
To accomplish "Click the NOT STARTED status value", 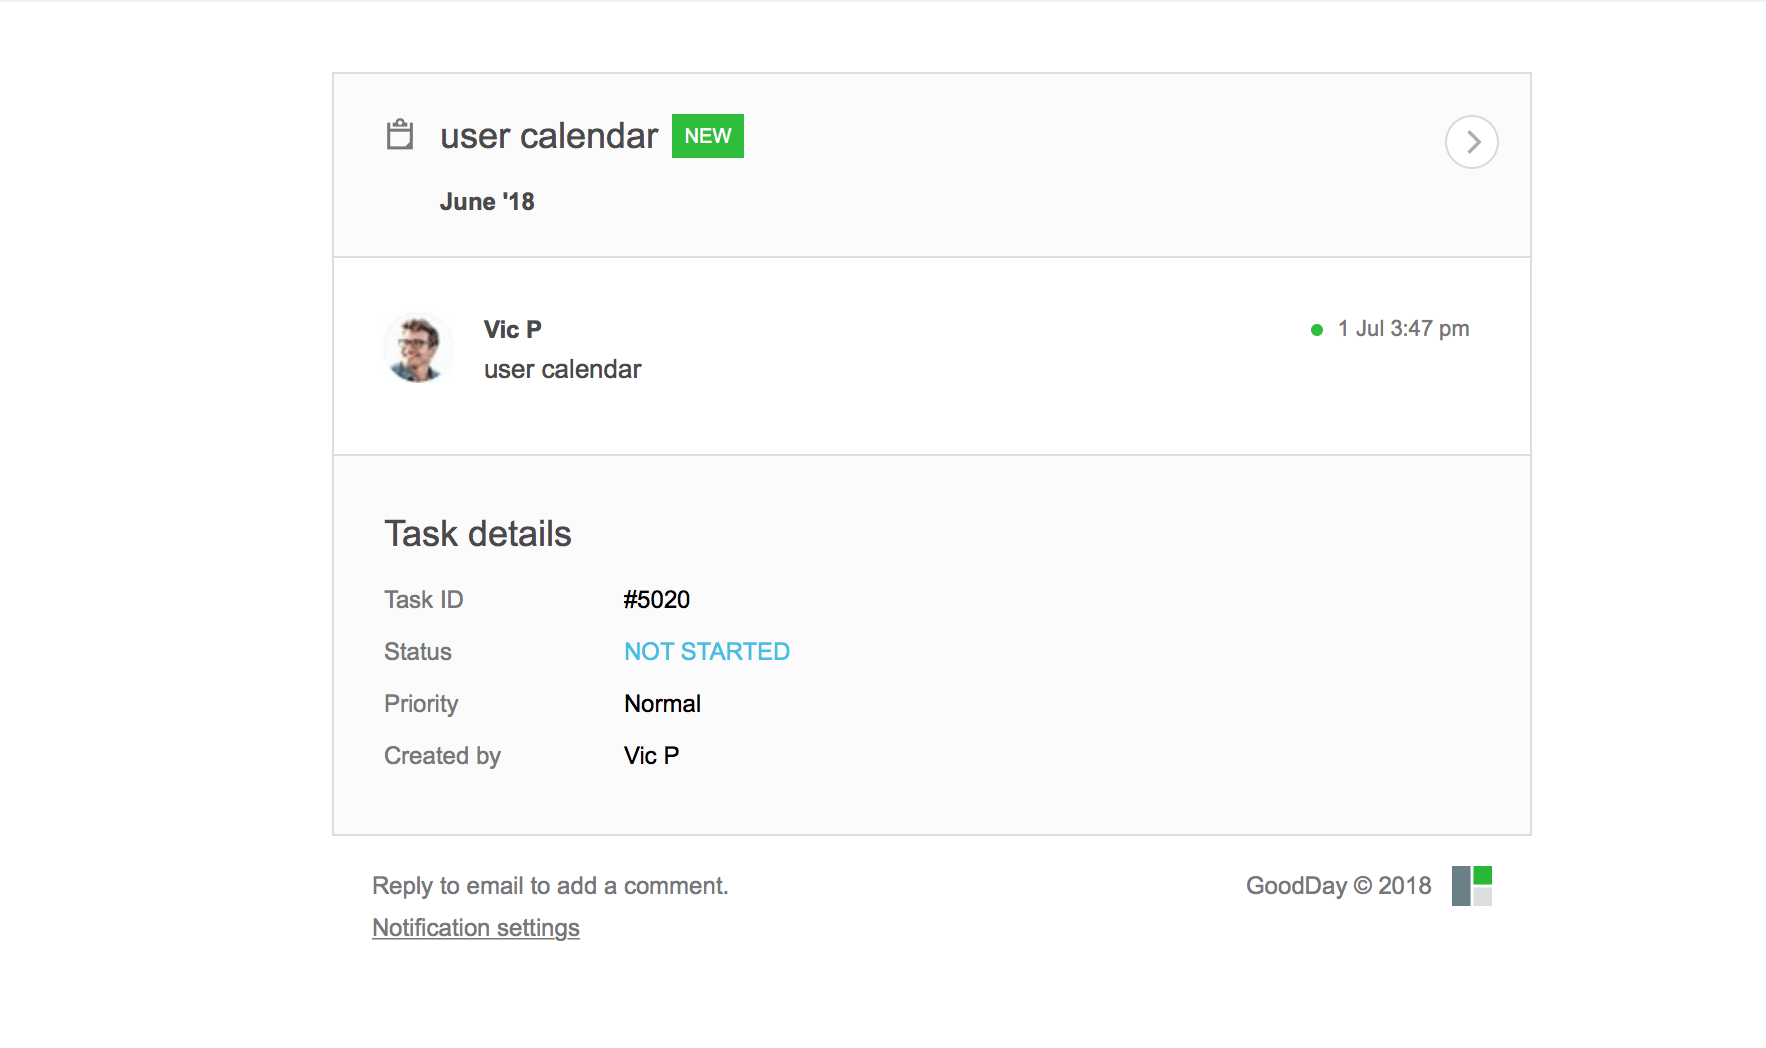I will click(x=707, y=652).
